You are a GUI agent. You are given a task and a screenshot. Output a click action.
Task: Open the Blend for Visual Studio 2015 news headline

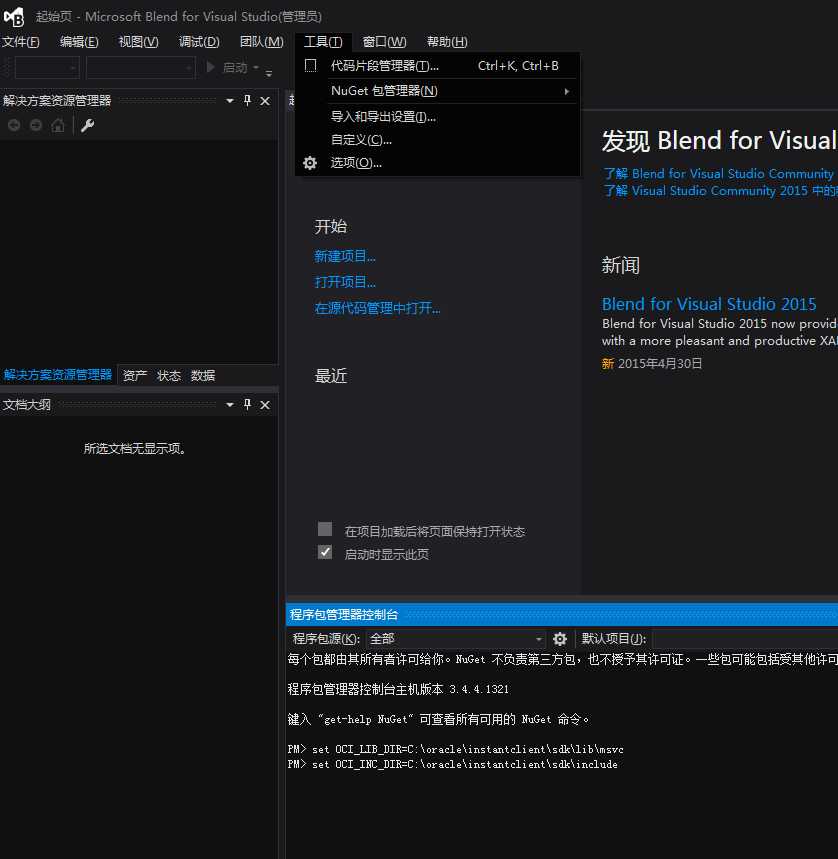pyautogui.click(x=709, y=304)
